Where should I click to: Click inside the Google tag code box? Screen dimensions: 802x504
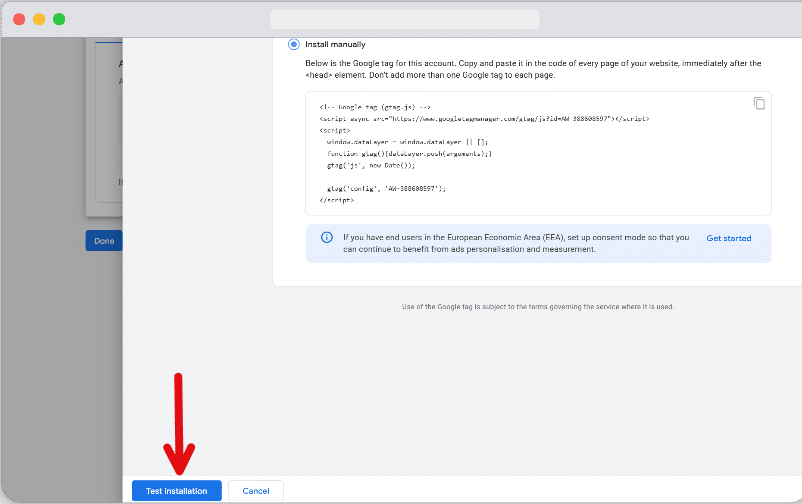coord(538,154)
